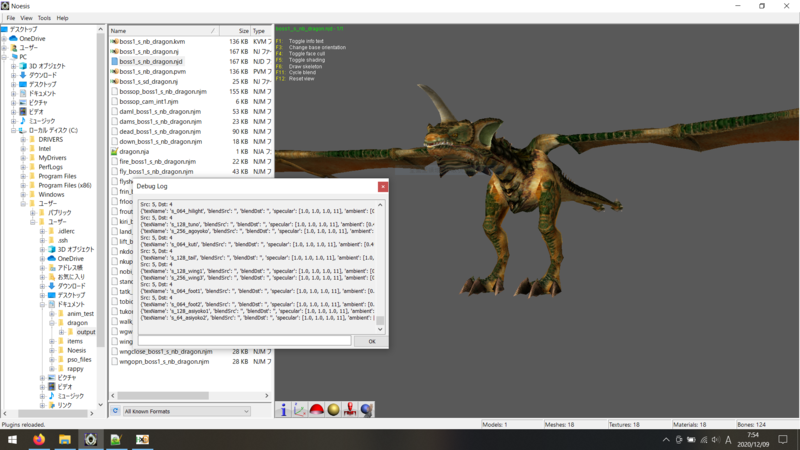Select the dragon.nja file icon

pos(115,152)
